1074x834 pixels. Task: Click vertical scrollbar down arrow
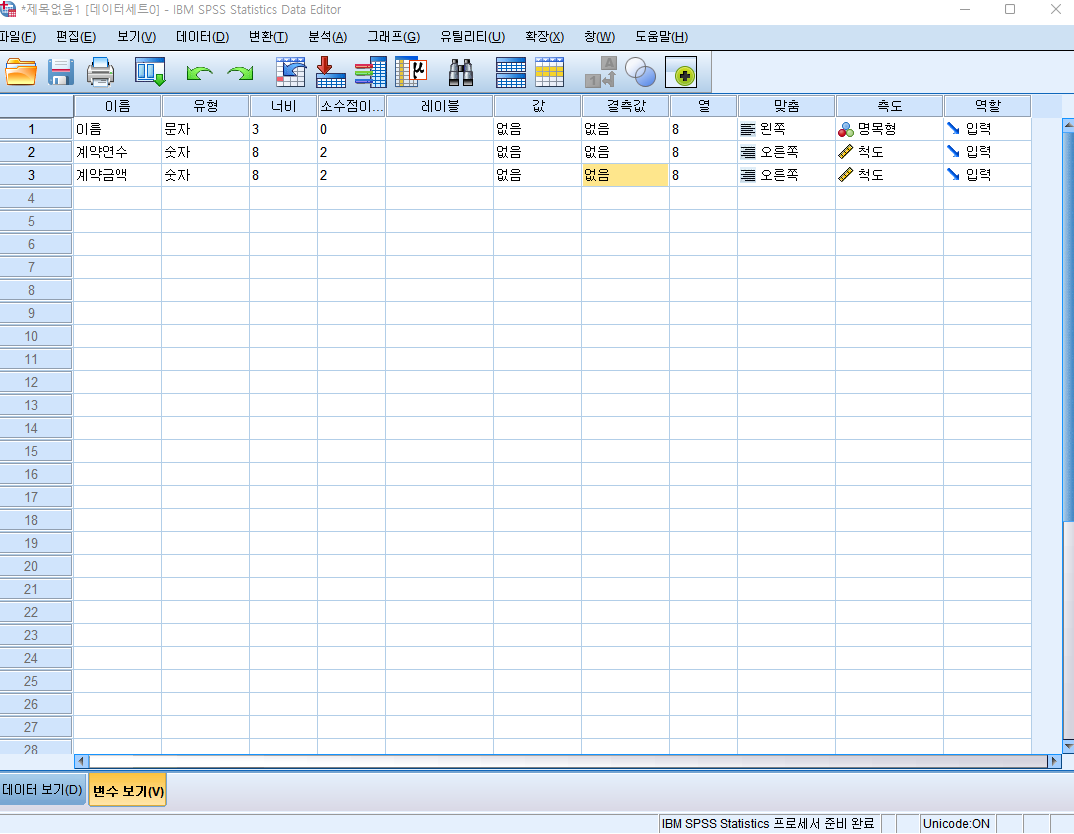1068,746
